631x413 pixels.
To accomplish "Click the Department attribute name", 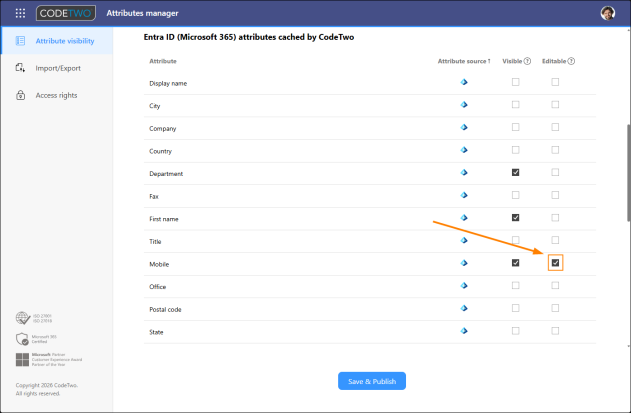I will coord(166,173).
